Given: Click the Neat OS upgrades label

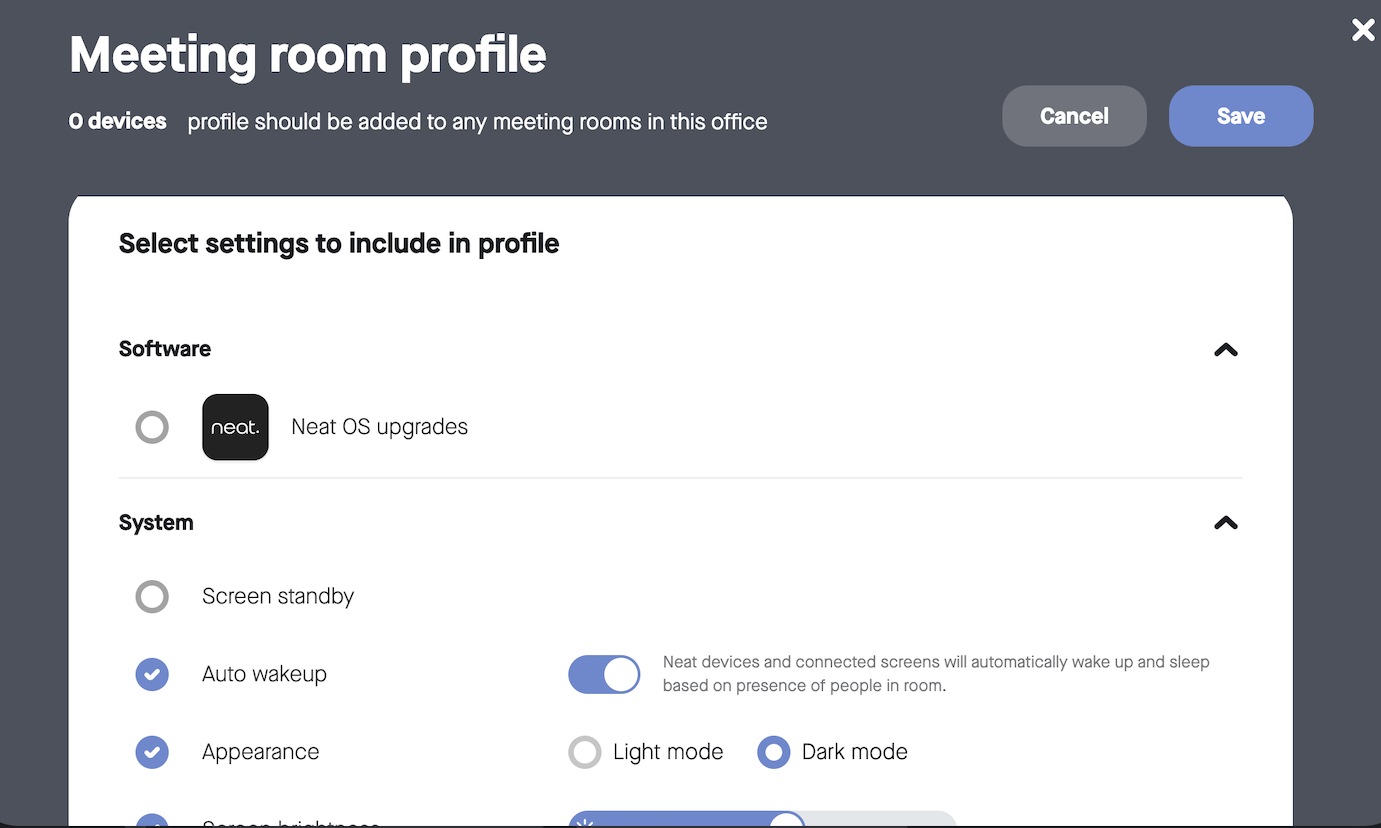Looking at the screenshot, I should (379, 427).
